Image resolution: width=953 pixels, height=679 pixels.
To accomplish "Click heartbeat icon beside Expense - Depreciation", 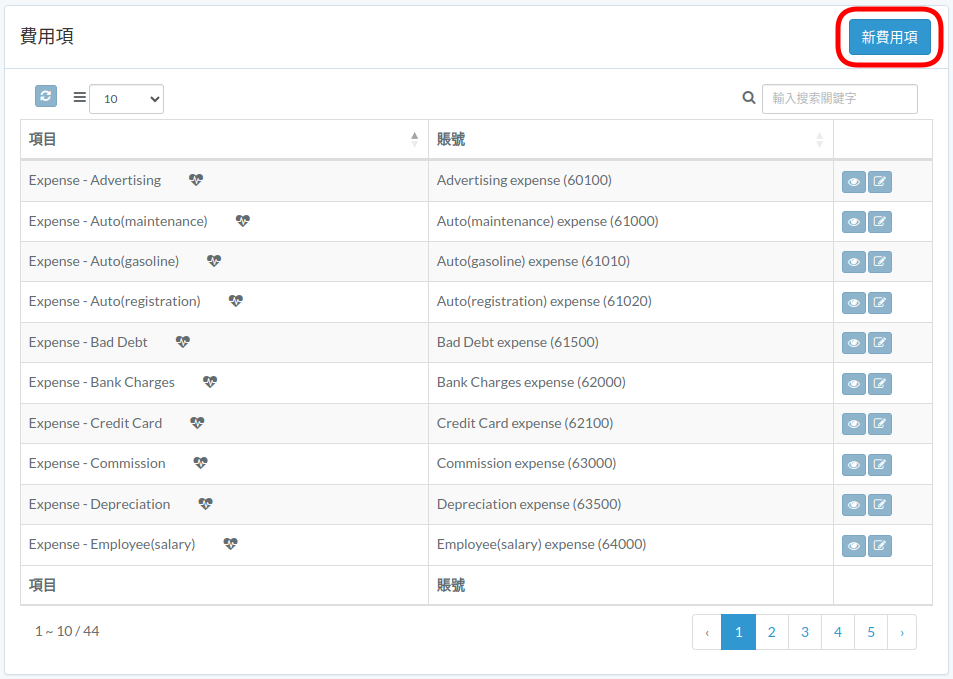I will (x=205, y=504).
